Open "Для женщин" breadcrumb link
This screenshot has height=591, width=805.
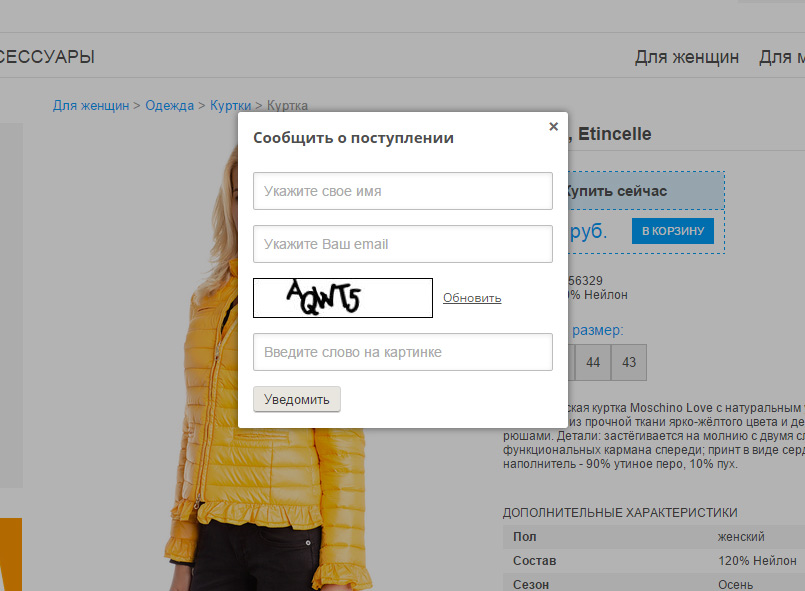coord(91,105)
